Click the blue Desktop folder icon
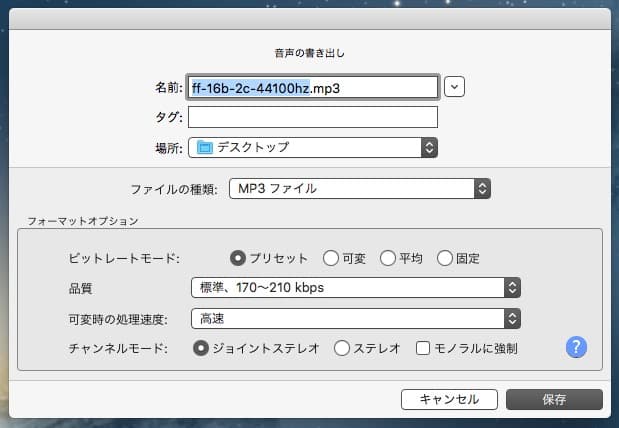 (x=205, y=147)
